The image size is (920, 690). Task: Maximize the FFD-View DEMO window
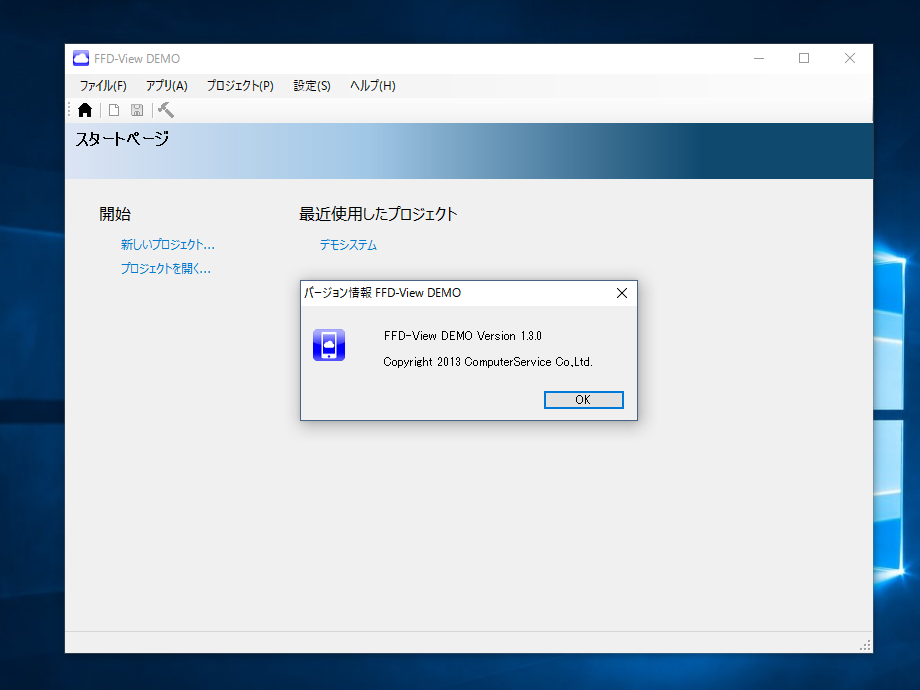point(804,58)
